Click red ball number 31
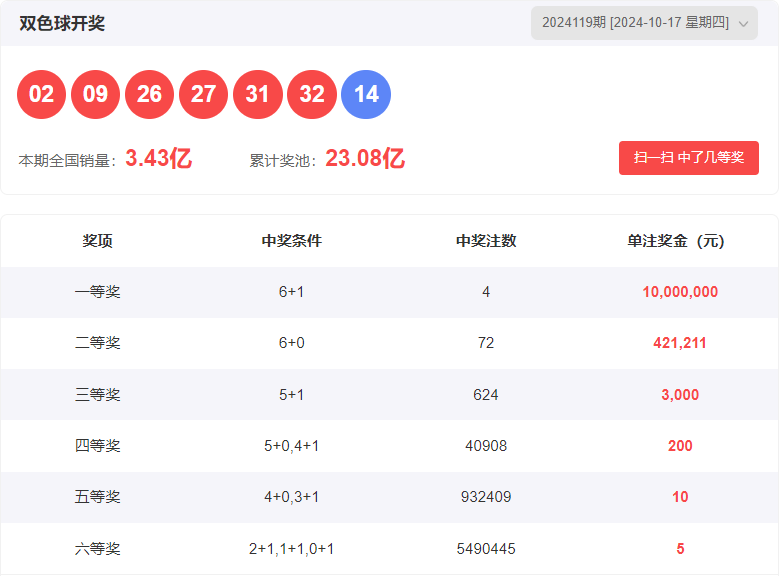 click(258, 95)
